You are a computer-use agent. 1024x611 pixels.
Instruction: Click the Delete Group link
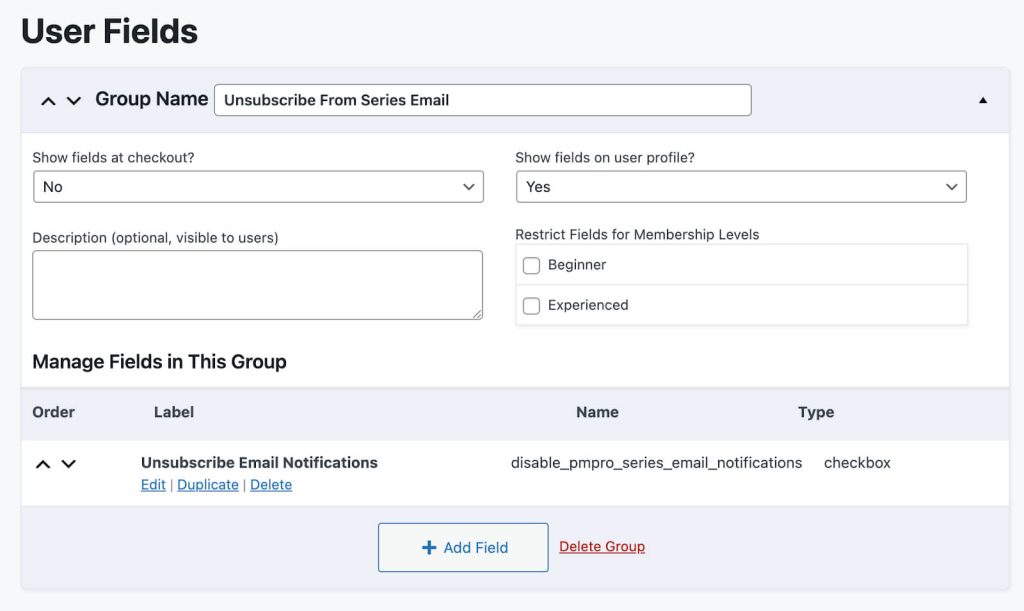(601, 546)
